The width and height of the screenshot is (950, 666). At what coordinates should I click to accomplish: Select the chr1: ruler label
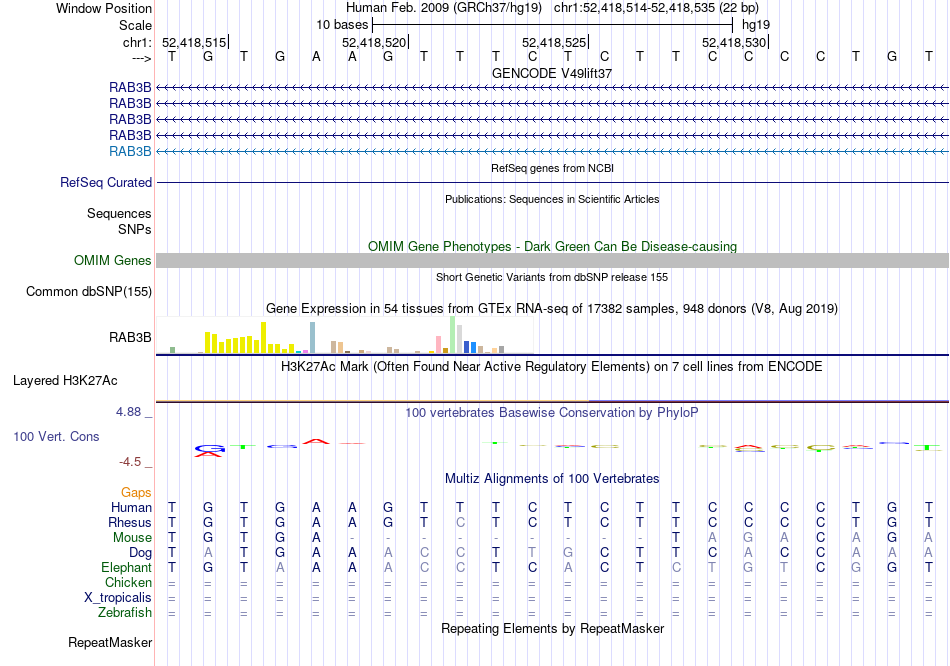click(137, 42)
